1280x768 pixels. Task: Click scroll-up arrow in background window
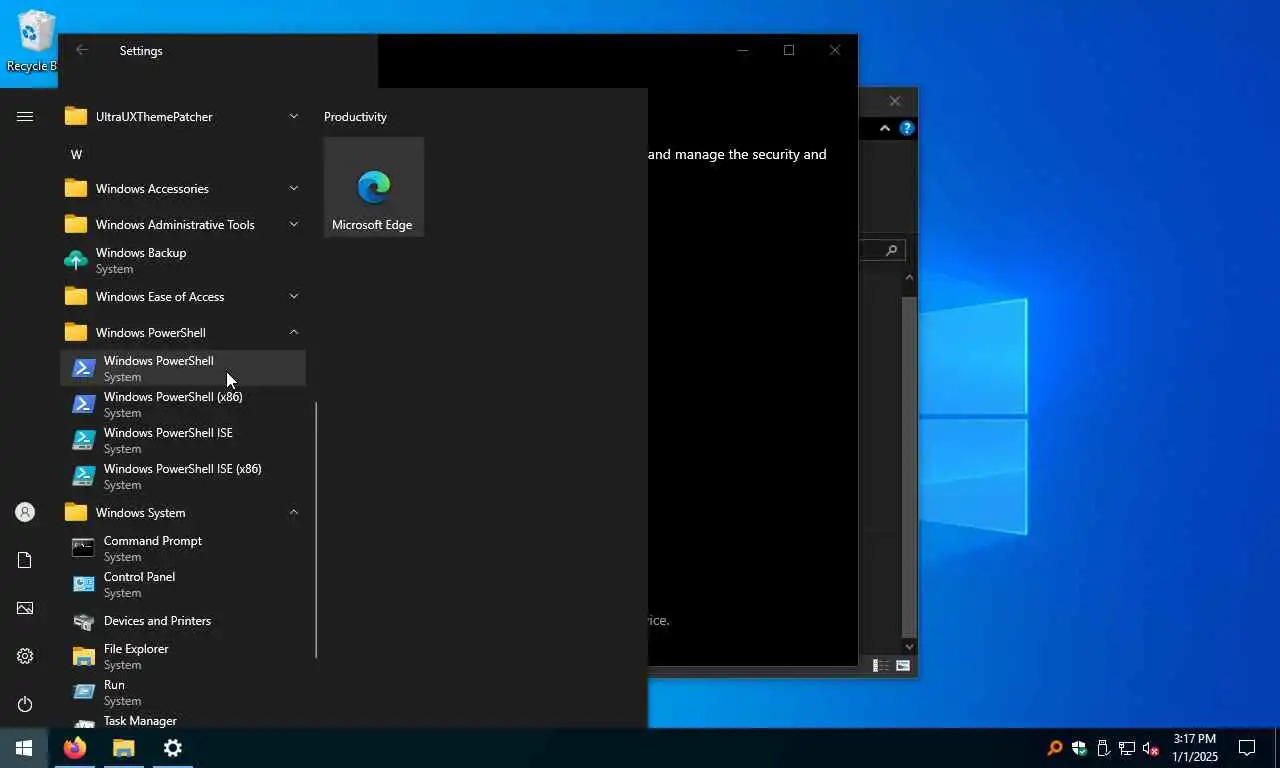[909, 277]
